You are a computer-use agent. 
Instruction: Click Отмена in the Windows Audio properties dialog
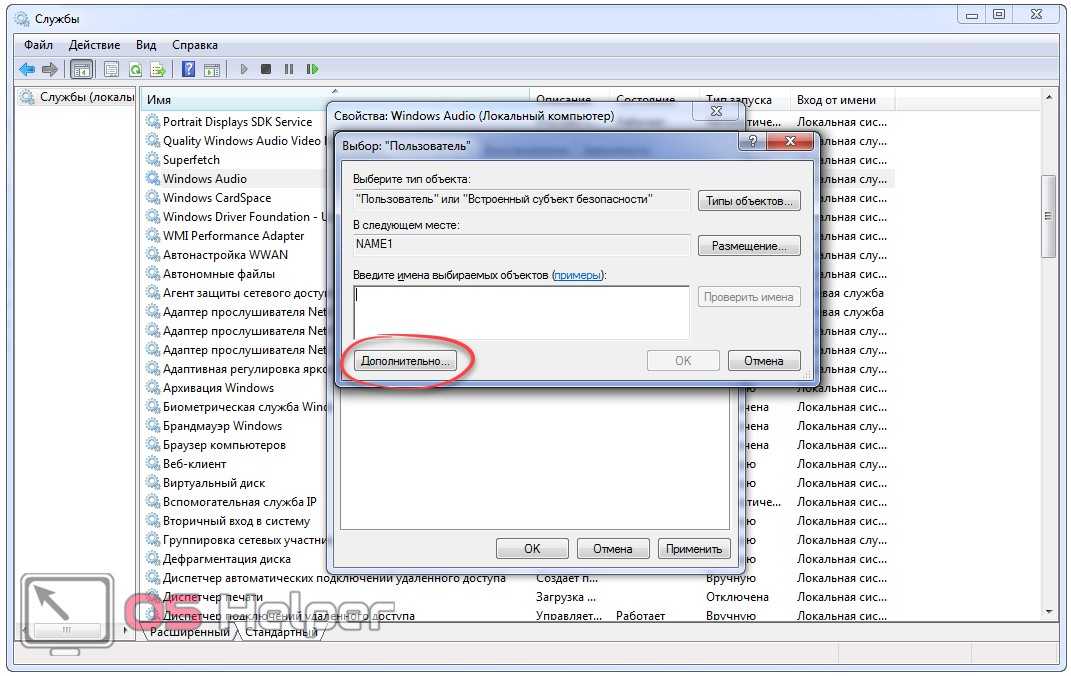click(x=613, y=548)
